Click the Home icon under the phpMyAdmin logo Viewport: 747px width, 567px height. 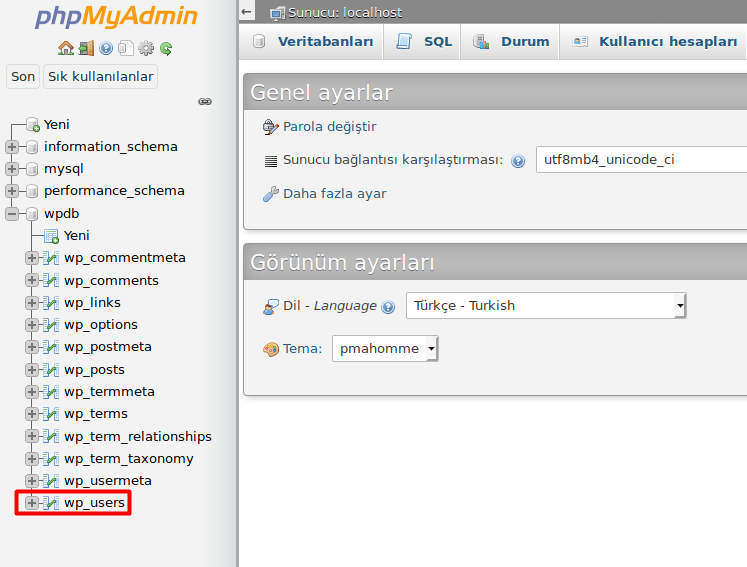tap(66, 48)
